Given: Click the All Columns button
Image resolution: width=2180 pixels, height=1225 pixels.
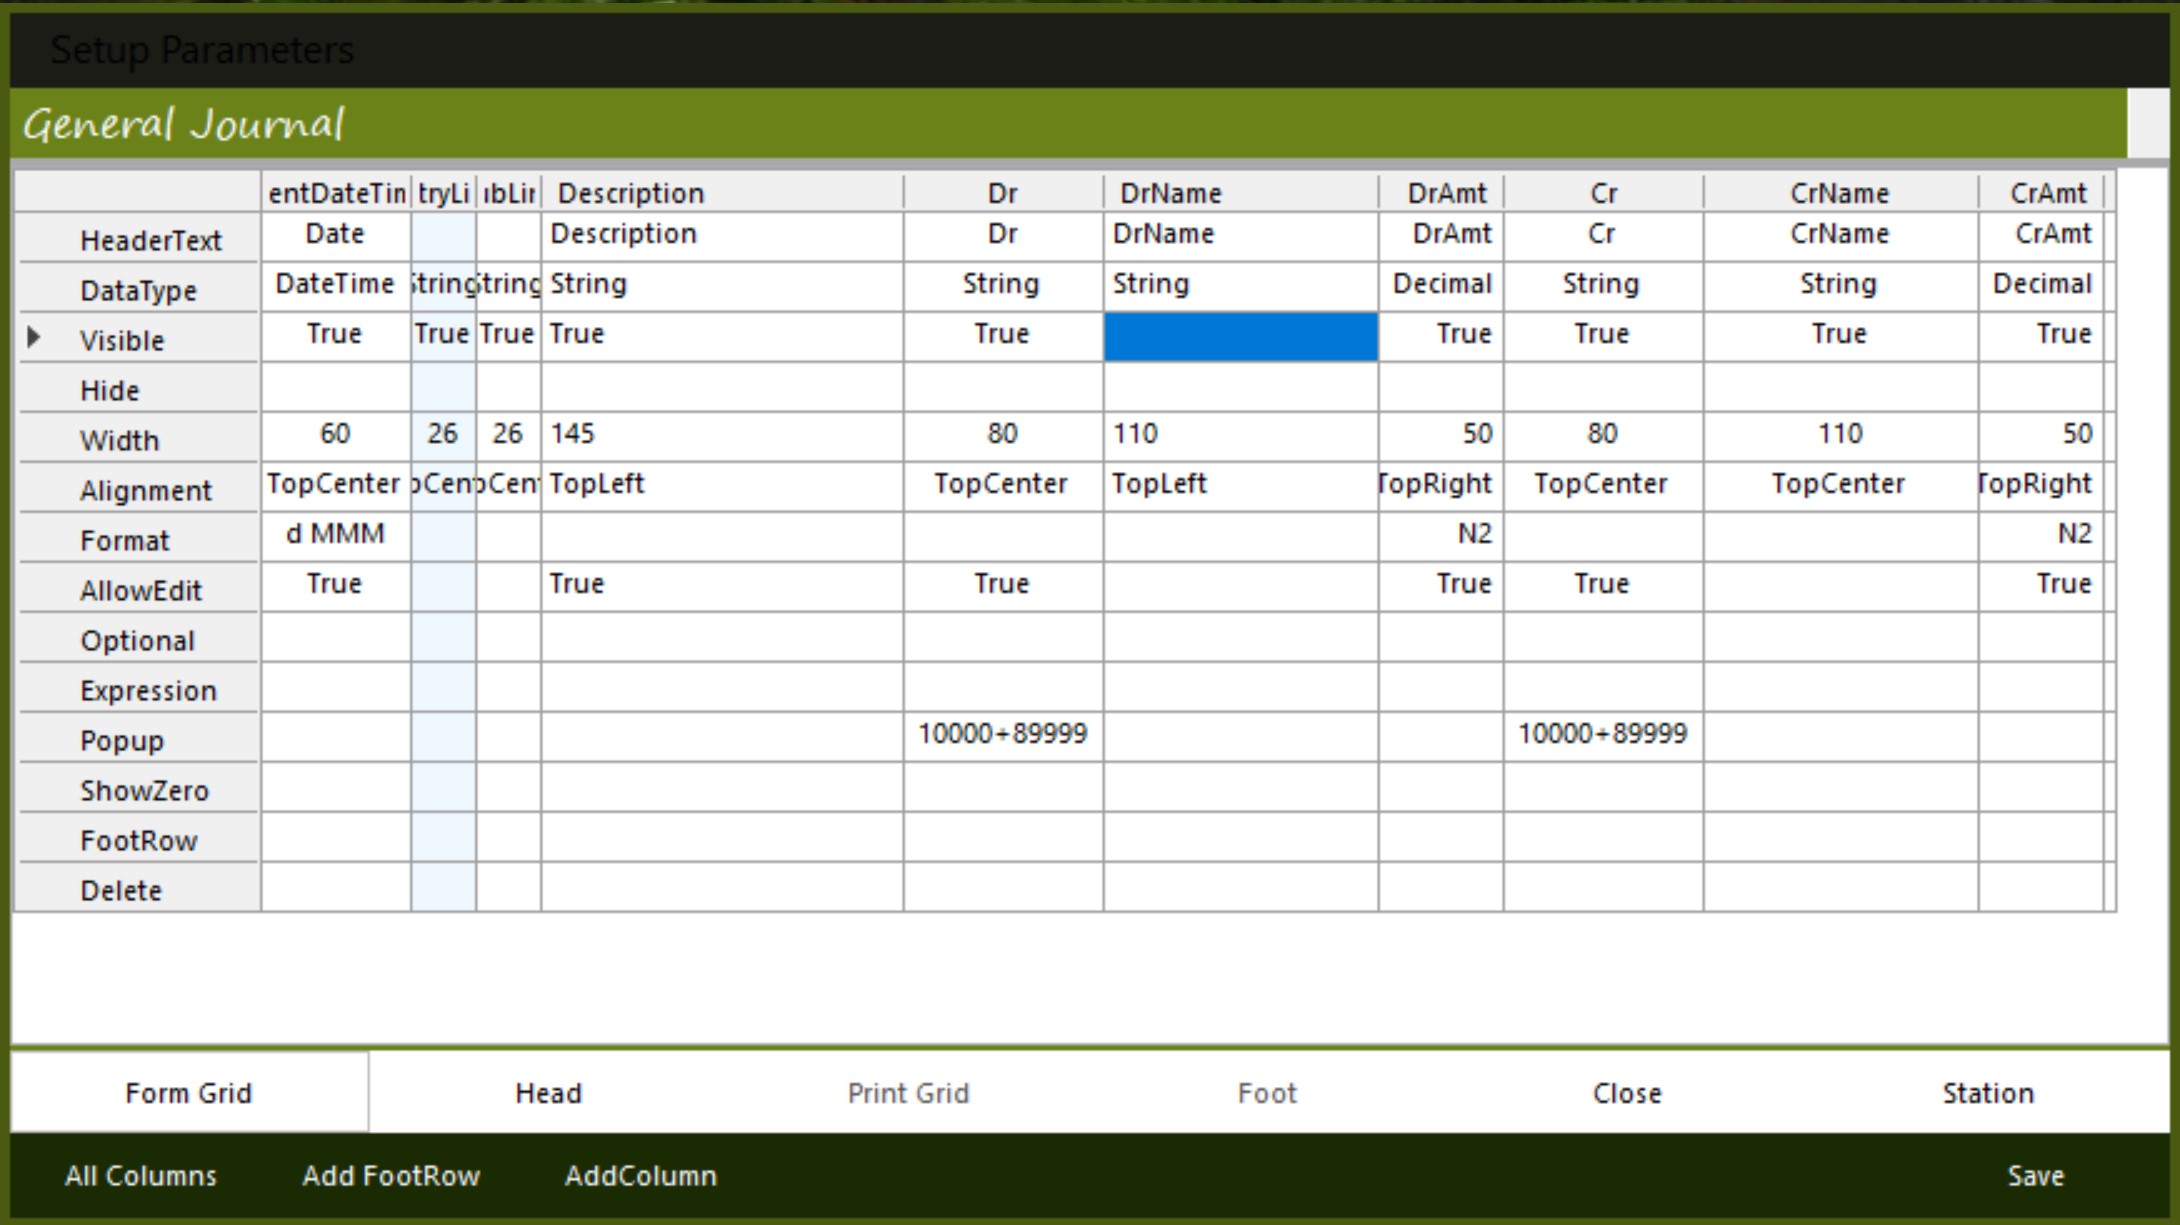Looking at the screenshot, I should [x=141, y=1175].
